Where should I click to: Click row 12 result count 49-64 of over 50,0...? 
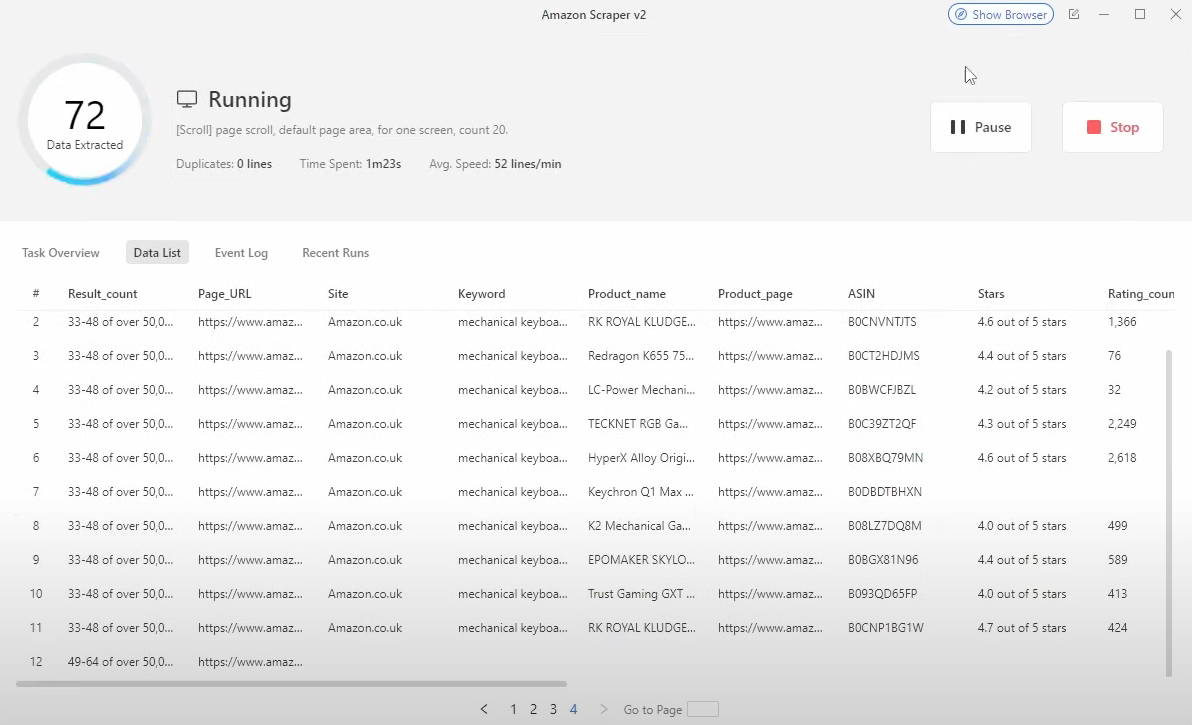pyautogui.click(x=120, y=662)
